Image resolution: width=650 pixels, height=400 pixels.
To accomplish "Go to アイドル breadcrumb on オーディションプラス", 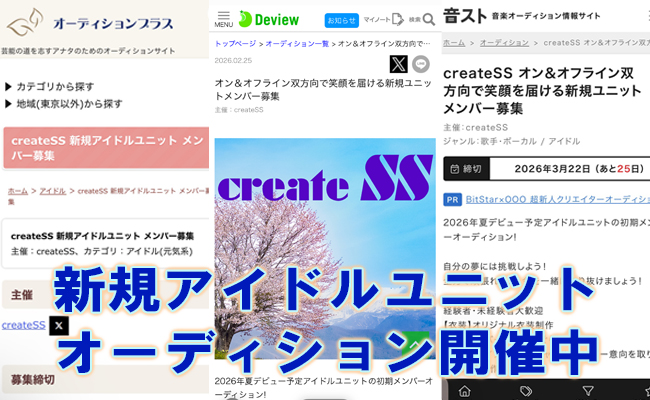I will click(x=52, y=190).
